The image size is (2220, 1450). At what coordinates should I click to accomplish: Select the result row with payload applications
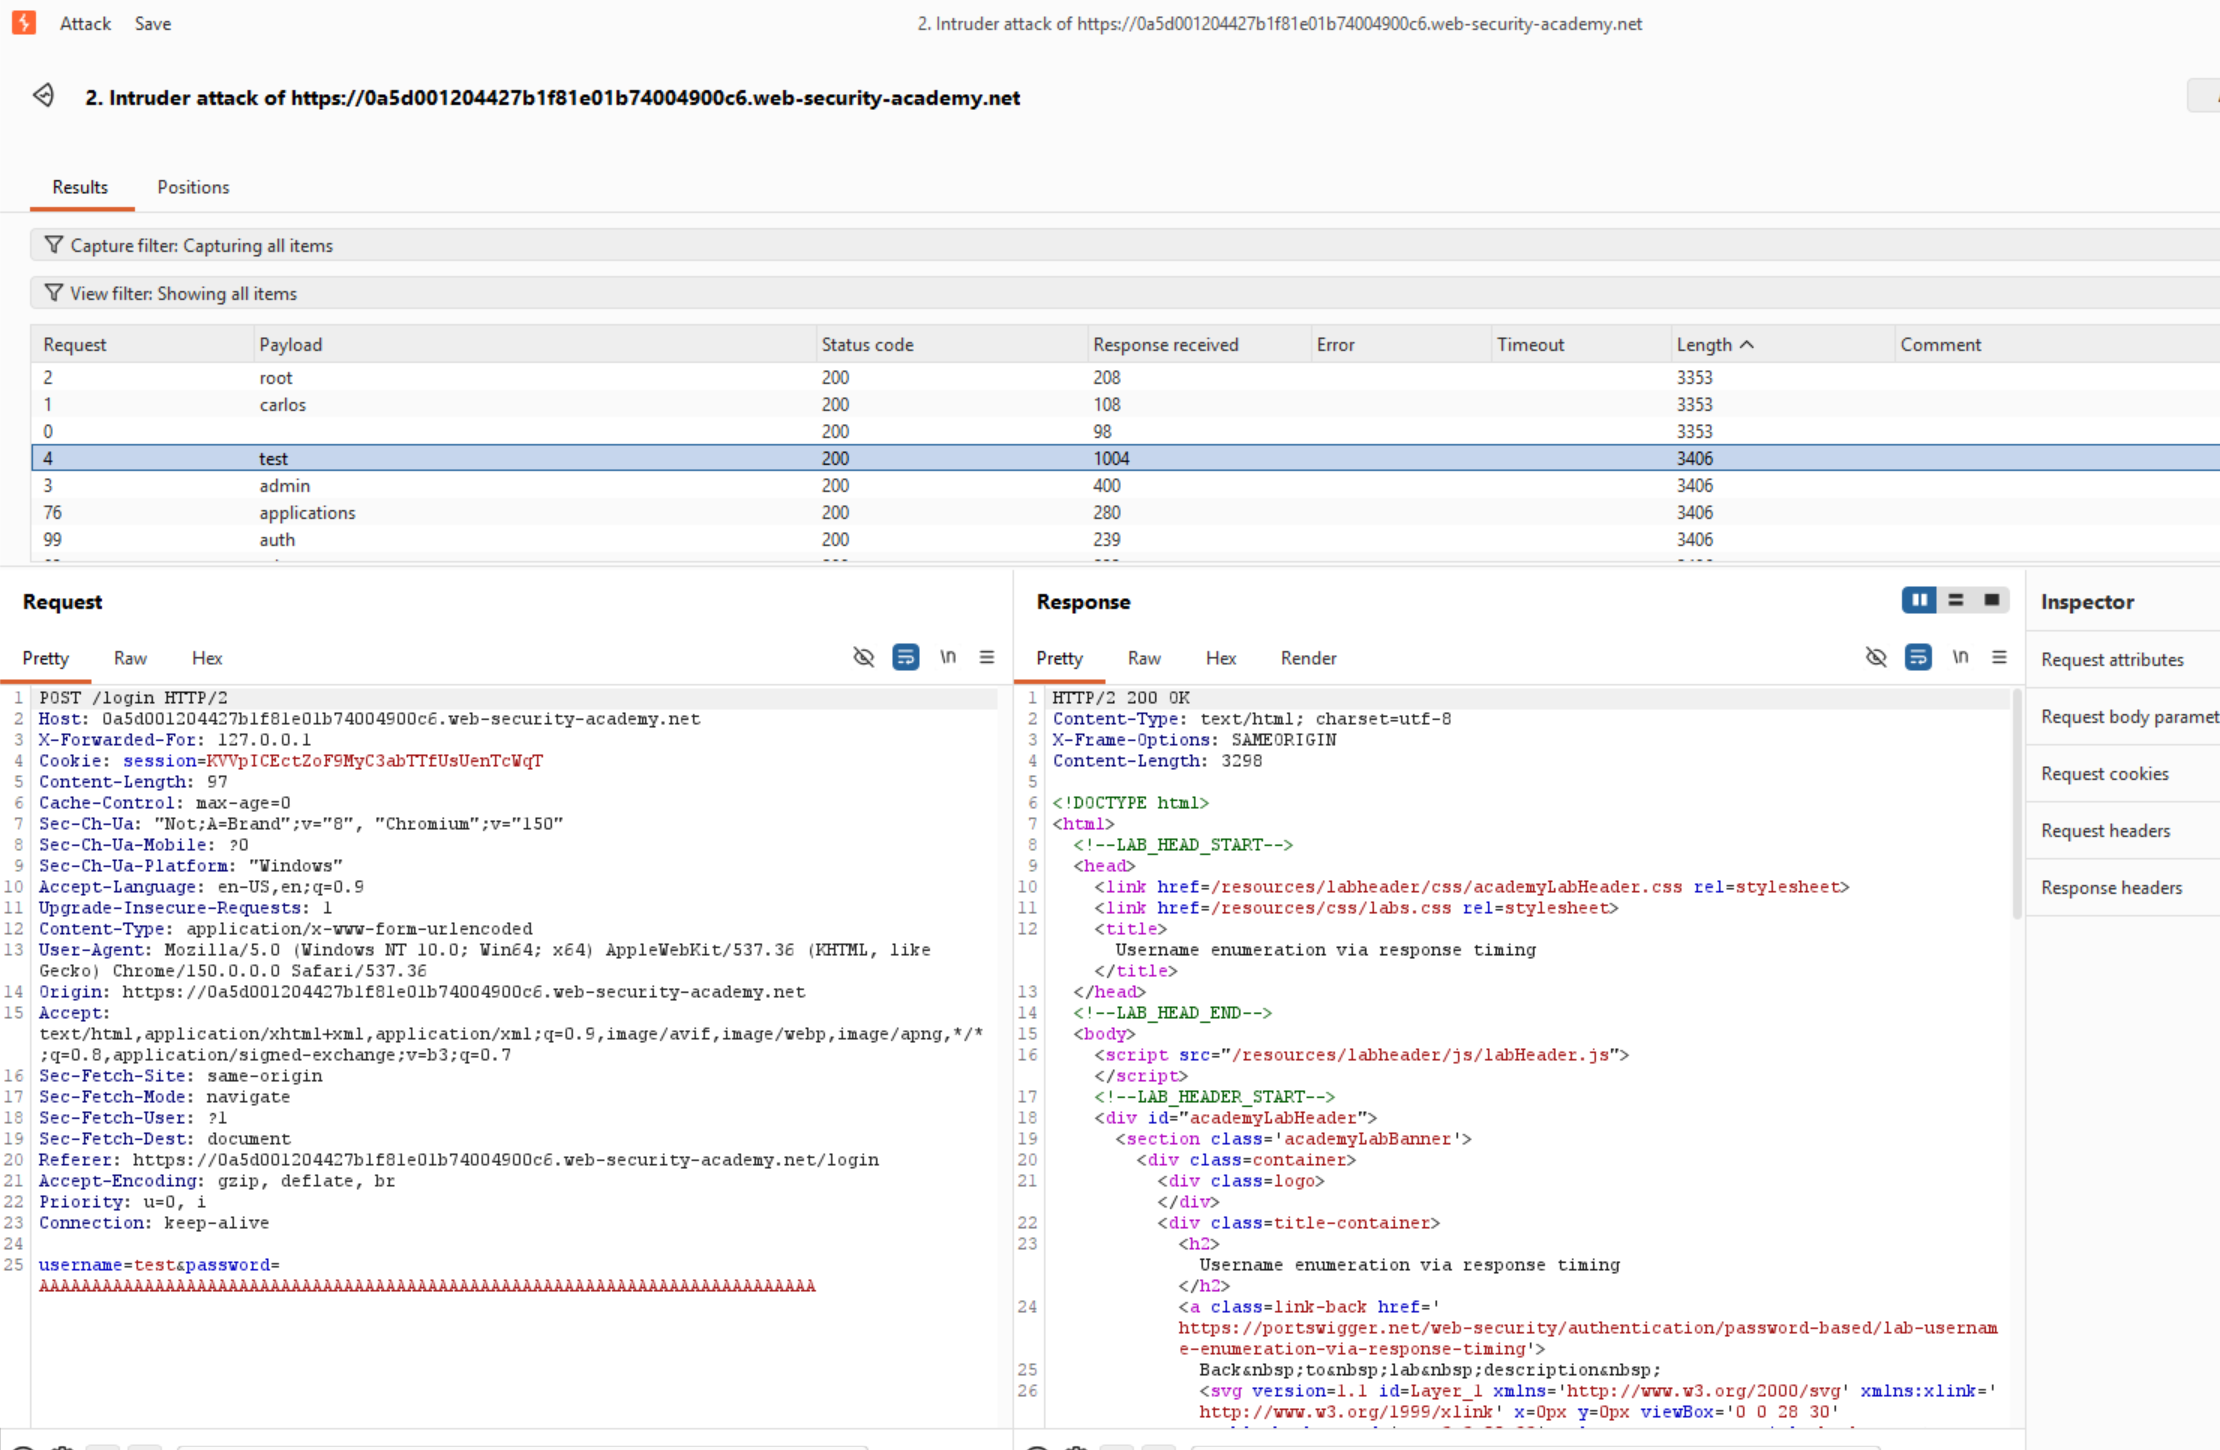tap(1125, 512)
